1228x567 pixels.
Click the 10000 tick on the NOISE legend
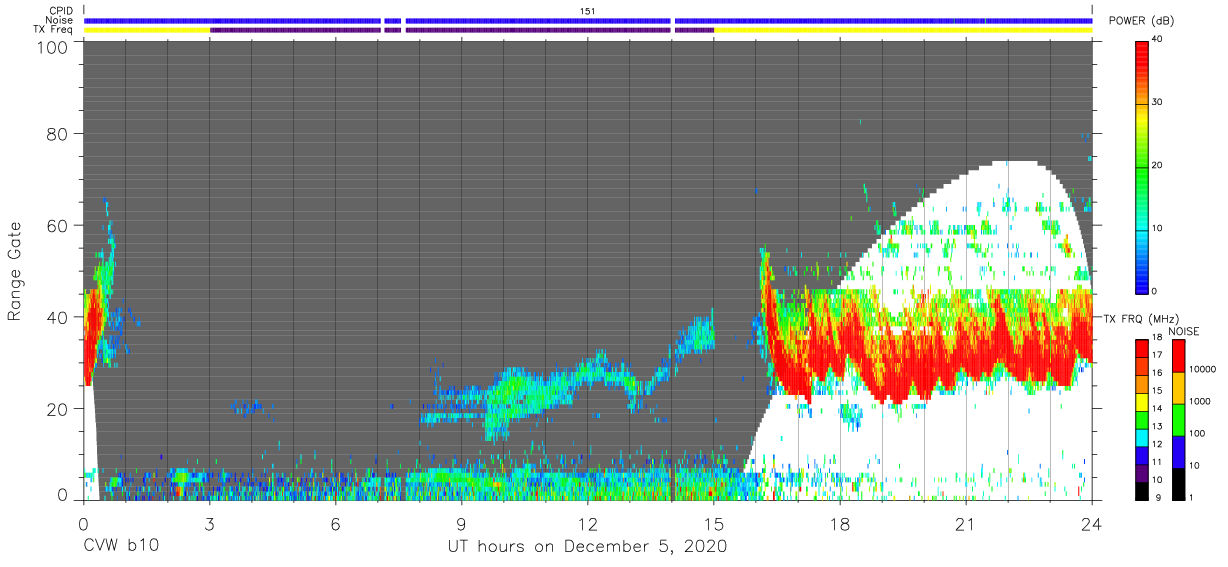(1205, 369)
